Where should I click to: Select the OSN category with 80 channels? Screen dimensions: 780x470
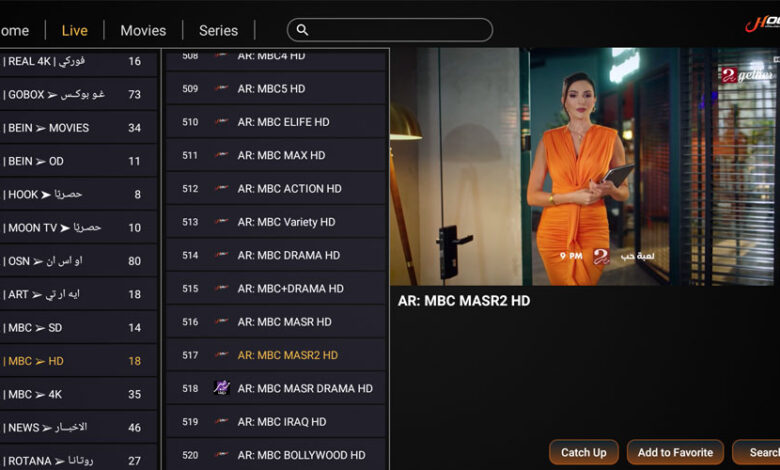pos(78,261)
